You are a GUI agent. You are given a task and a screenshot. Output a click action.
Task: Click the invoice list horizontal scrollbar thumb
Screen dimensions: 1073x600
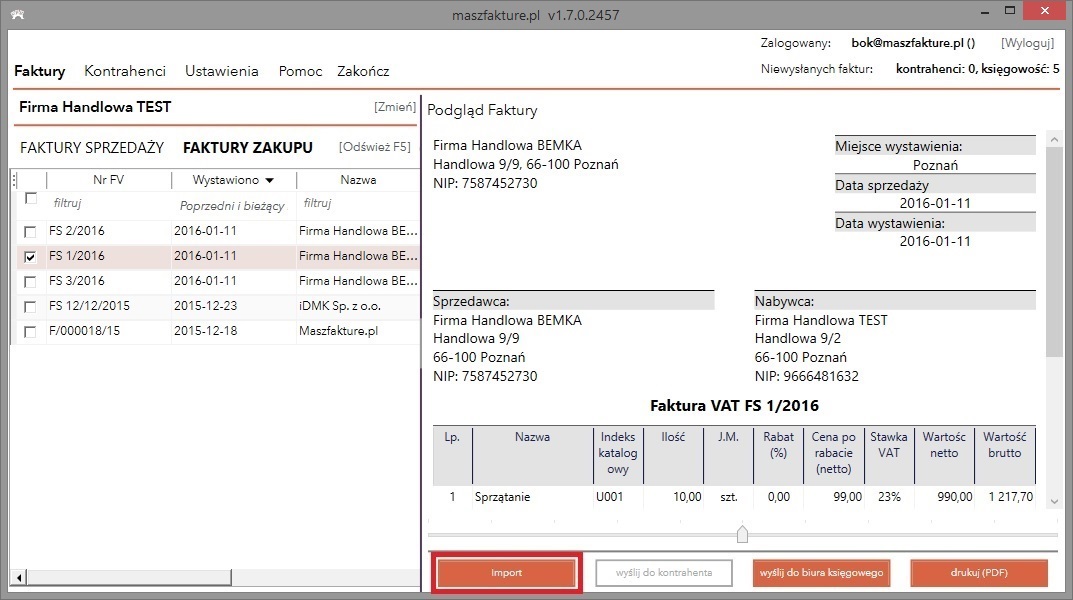point(129,577)
